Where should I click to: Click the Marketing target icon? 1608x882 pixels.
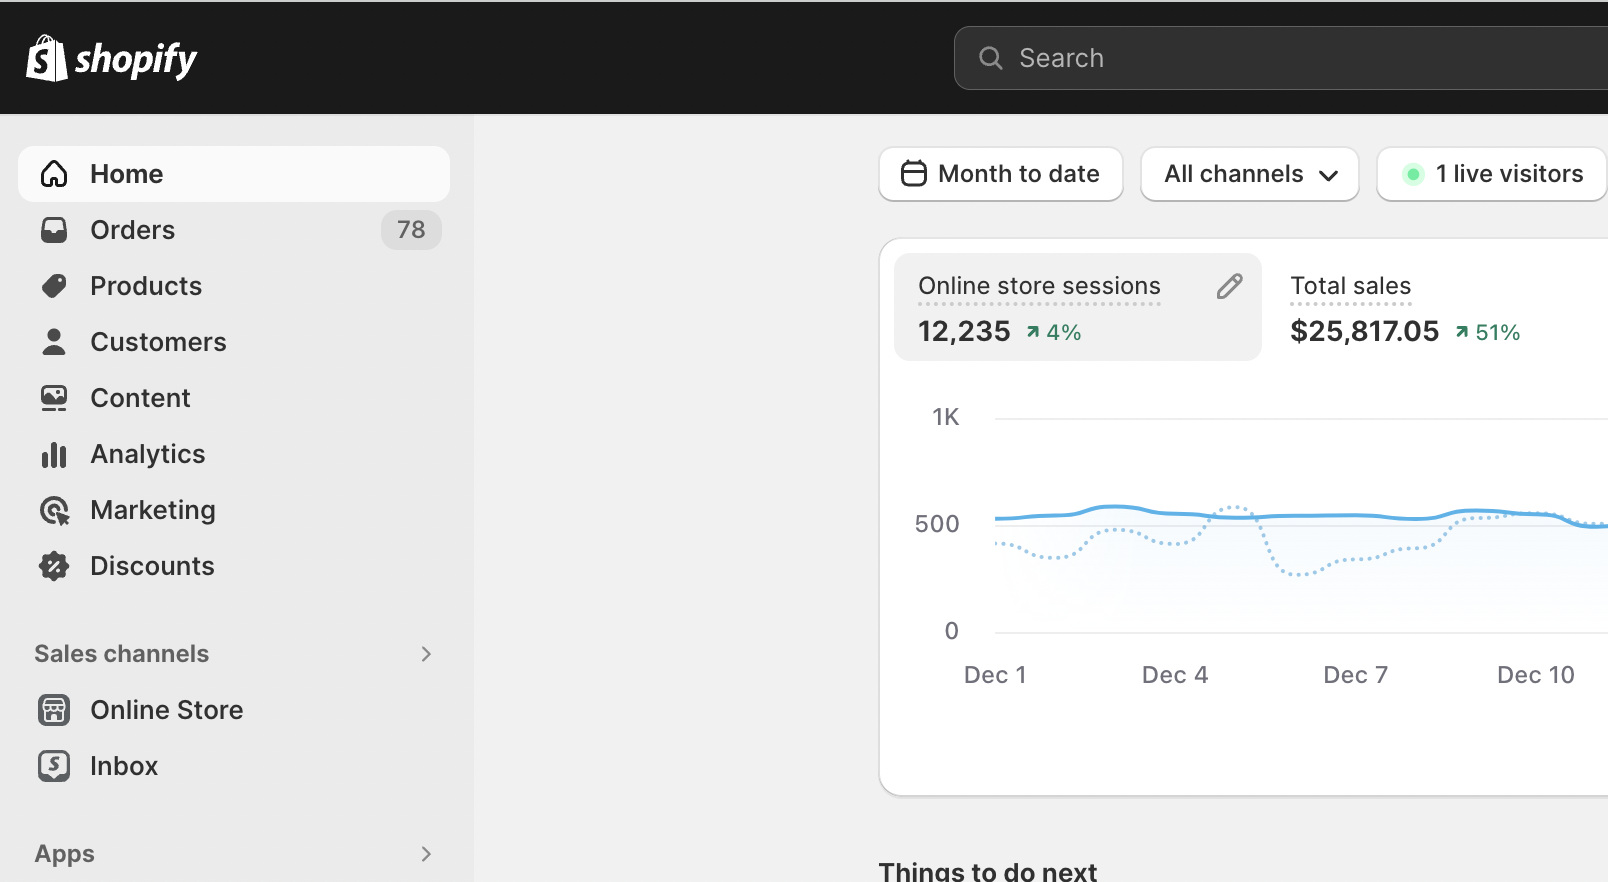(x=54, y=511)
